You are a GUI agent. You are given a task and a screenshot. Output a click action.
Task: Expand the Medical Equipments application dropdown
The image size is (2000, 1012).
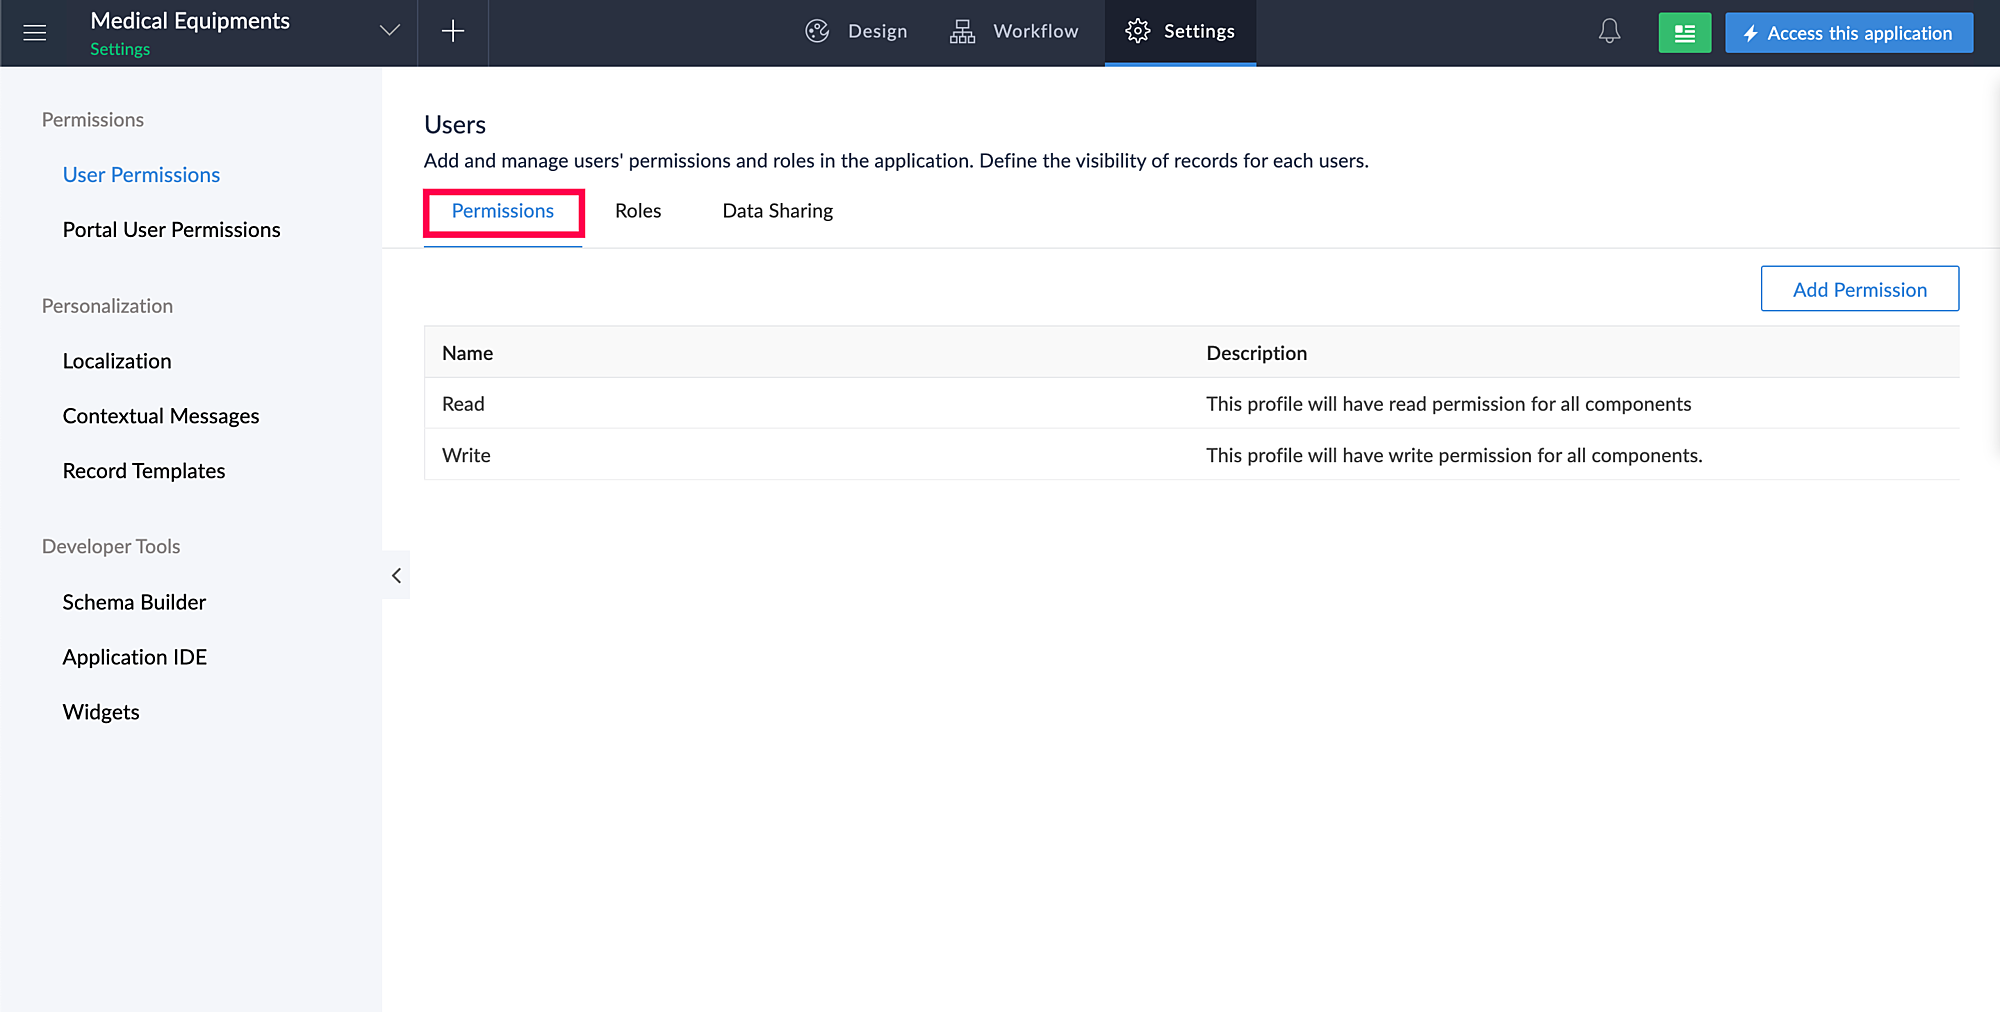[390, 31]
